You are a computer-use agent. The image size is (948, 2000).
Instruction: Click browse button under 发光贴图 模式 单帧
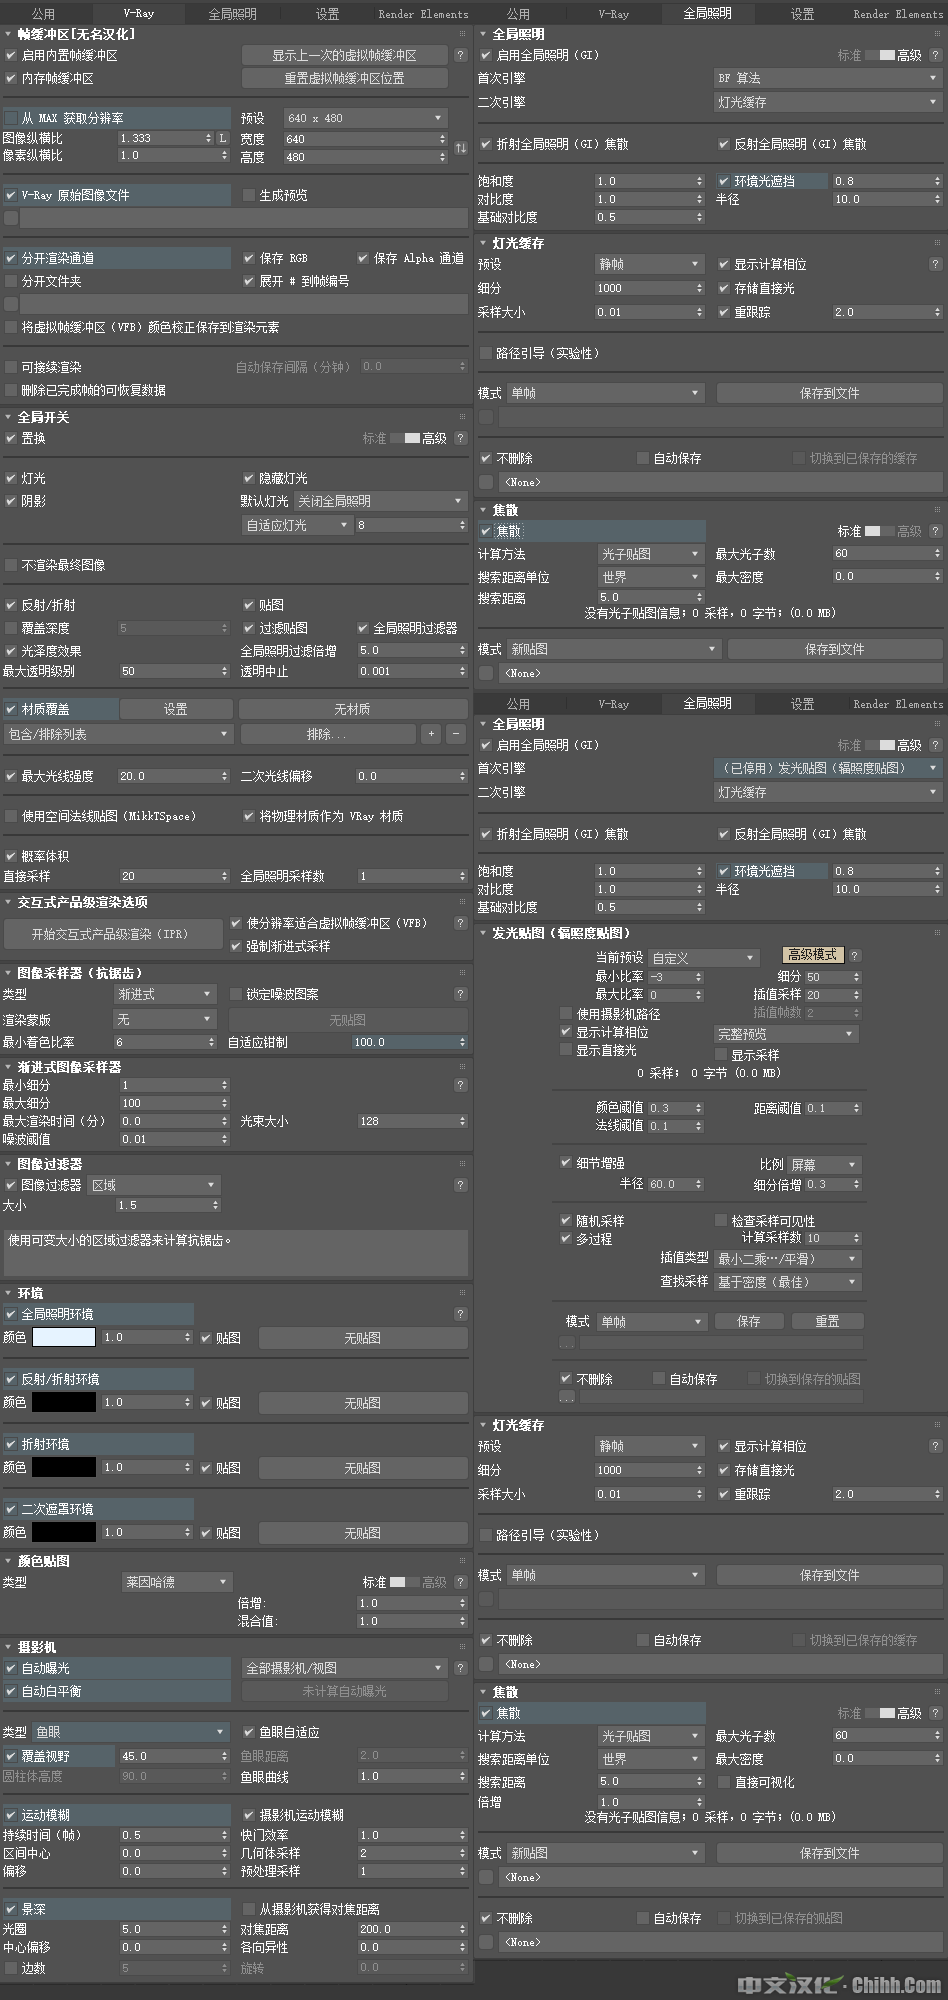[567, 1343]
